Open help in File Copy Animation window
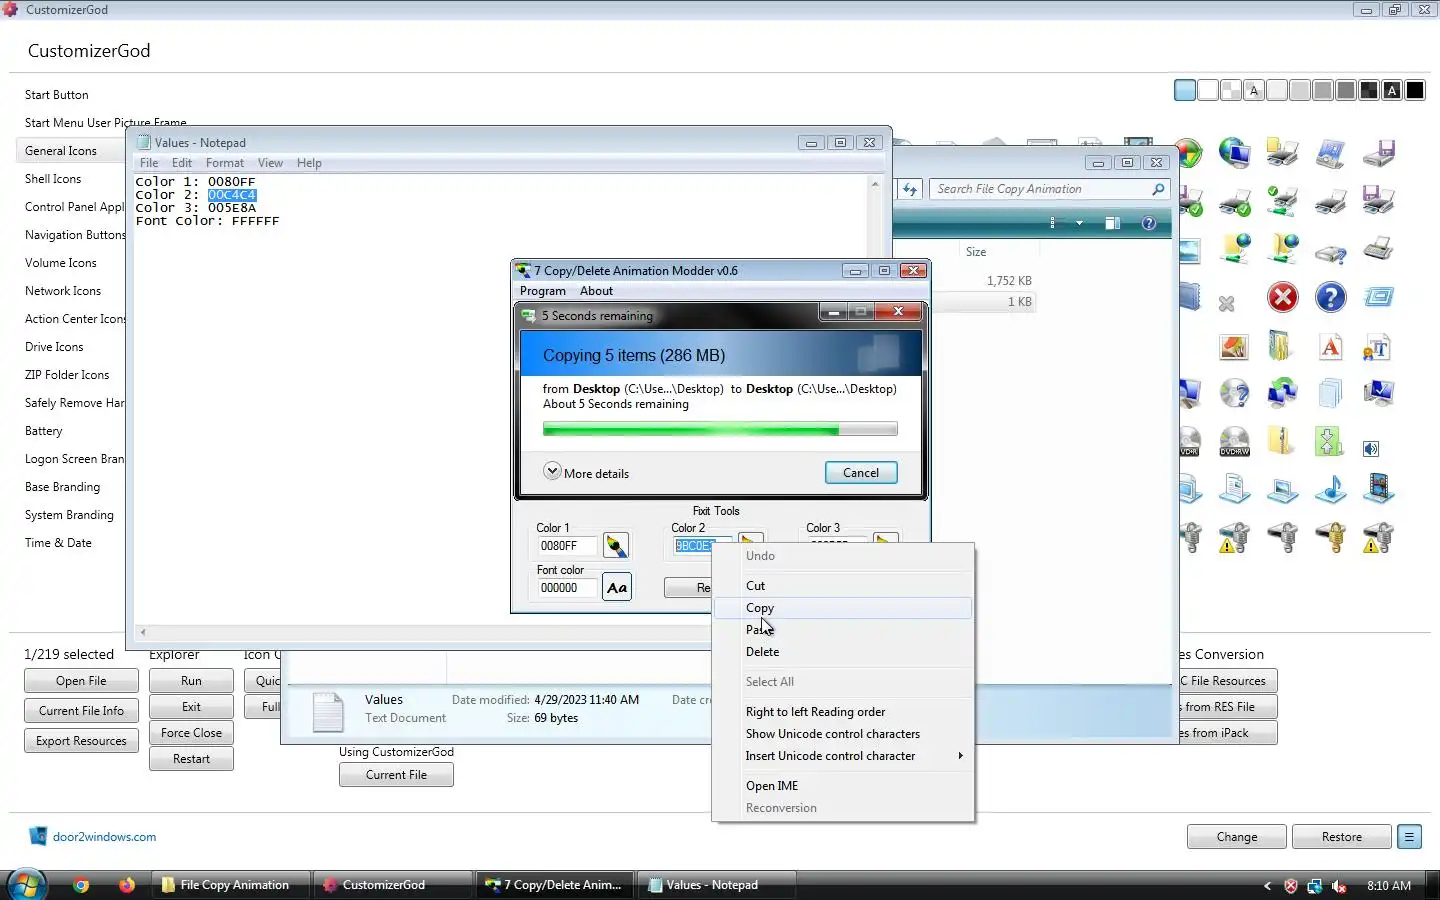 point(1149,223)
